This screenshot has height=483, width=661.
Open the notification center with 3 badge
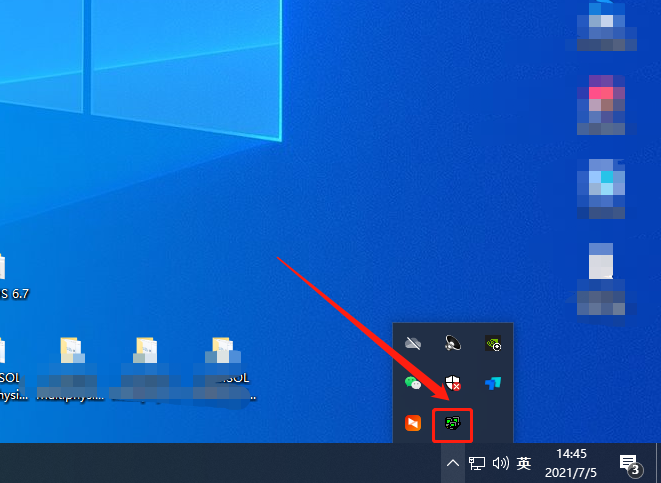coord(630,464)
